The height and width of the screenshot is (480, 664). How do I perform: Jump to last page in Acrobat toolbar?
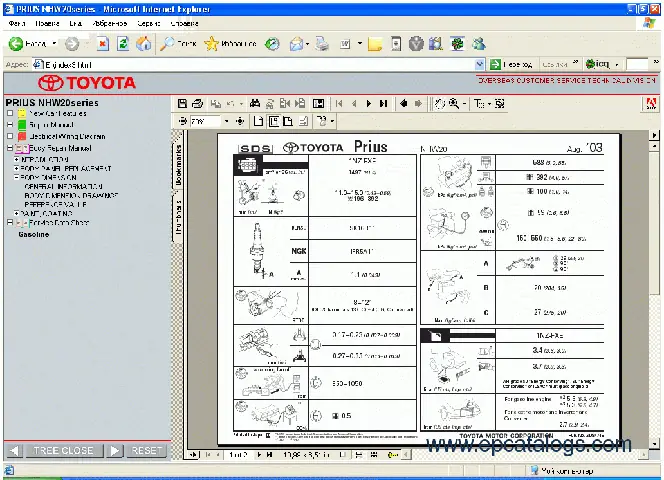[384, 103]
